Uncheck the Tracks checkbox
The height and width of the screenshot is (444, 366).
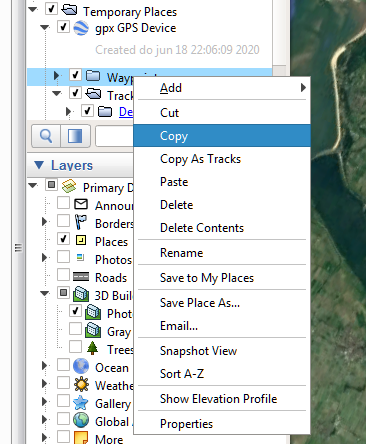click(x=75, y=93)
